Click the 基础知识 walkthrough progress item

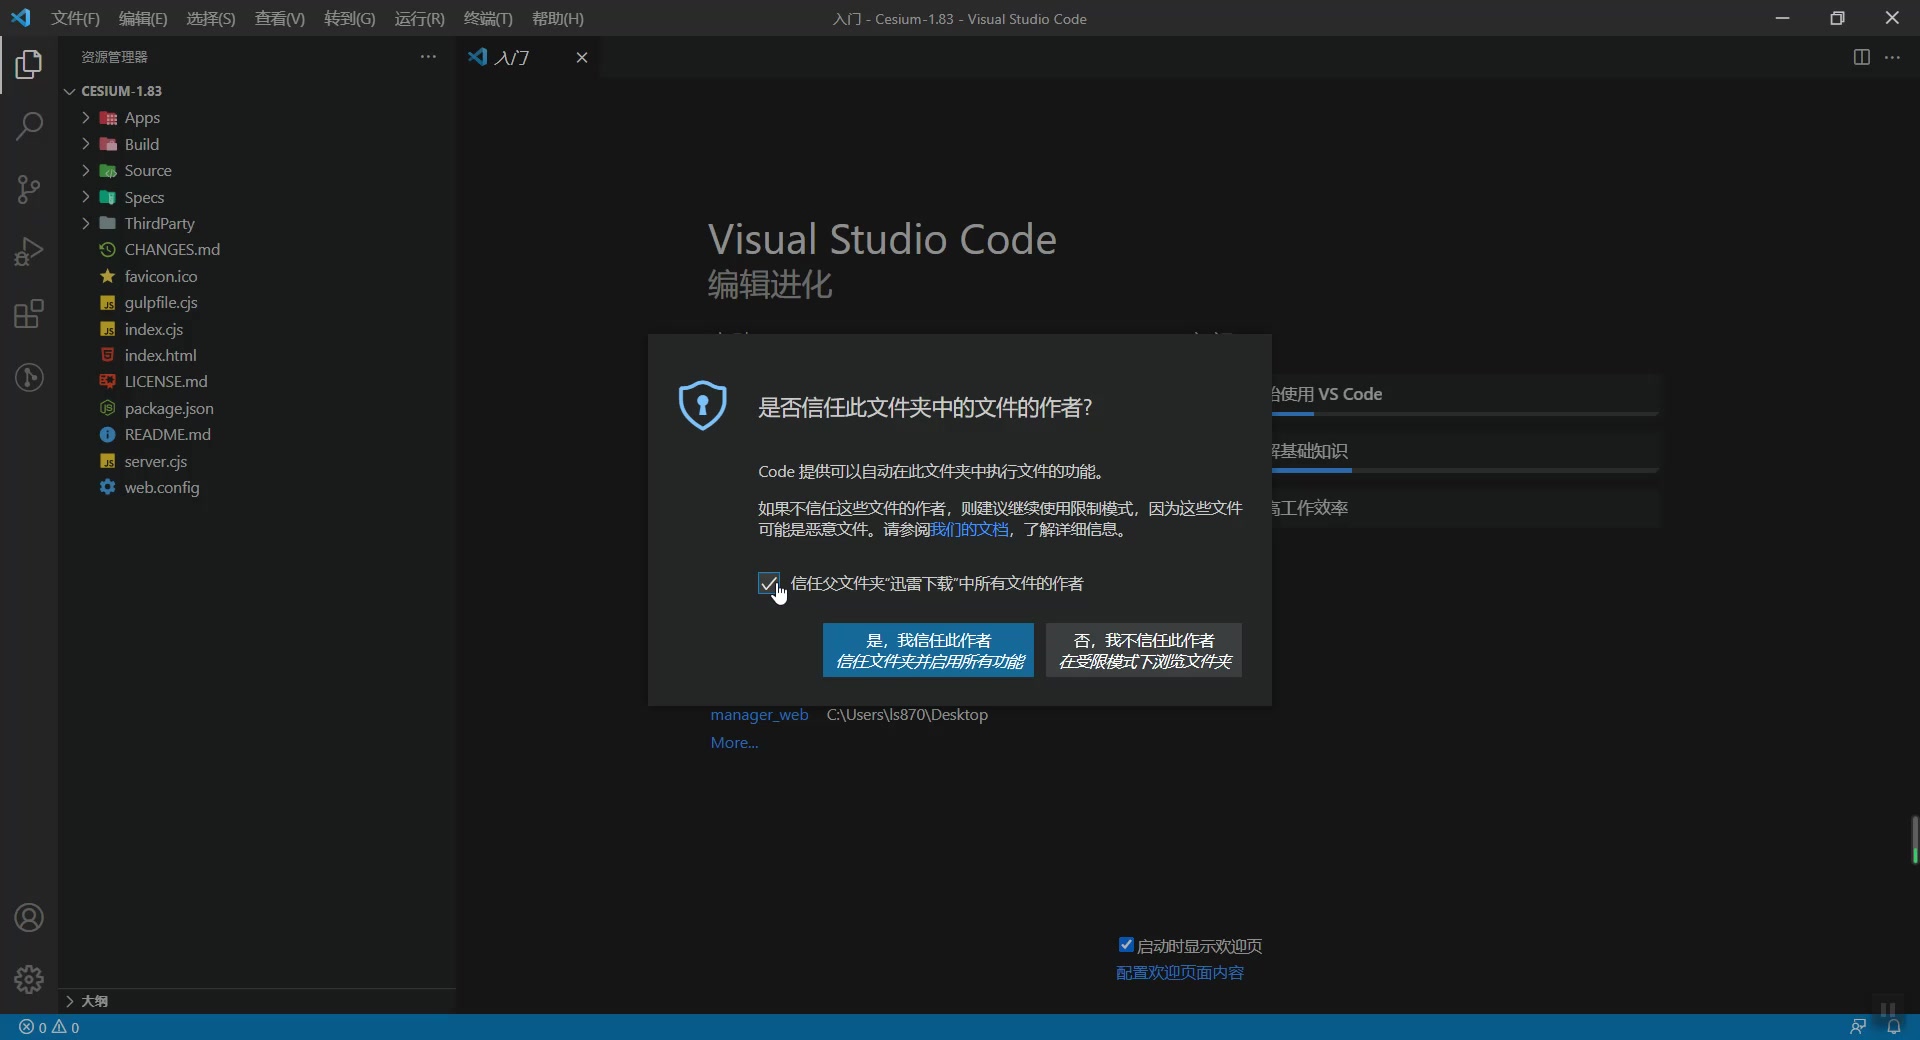1465,452
